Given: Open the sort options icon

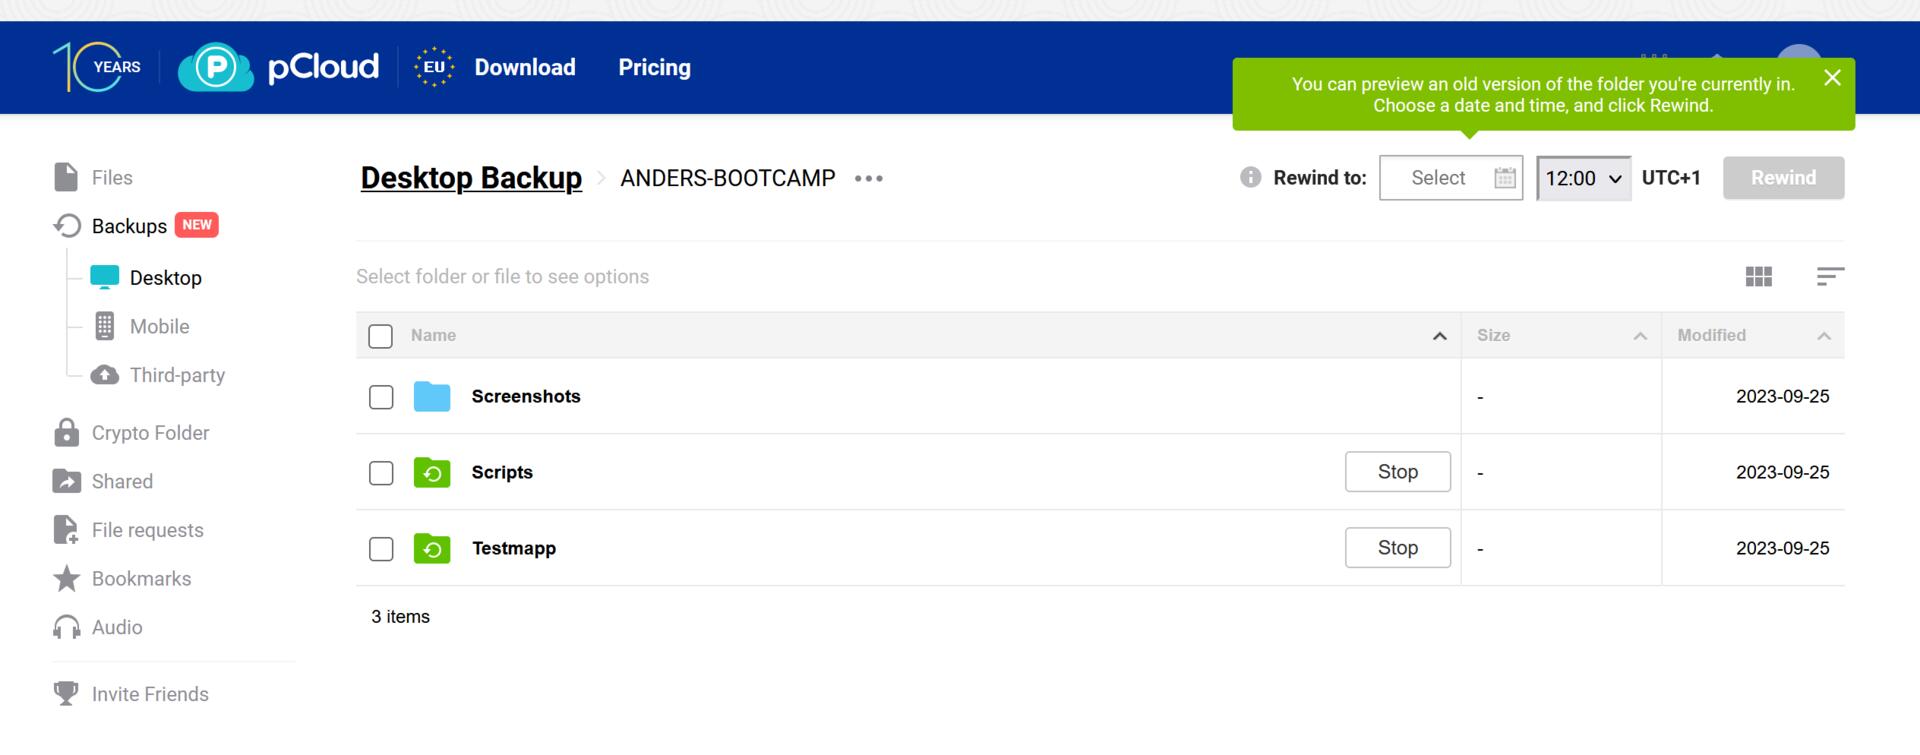Looking at the screenshot, I should 1829,277.
